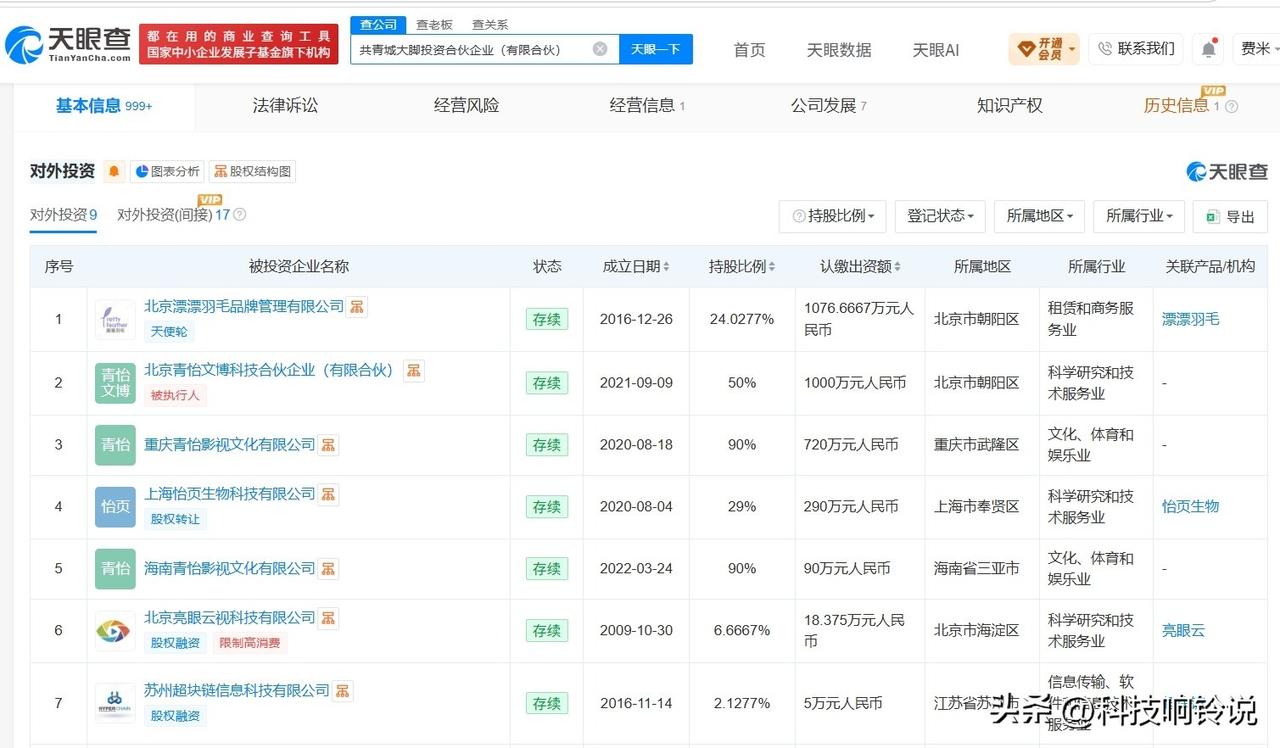Clear the search box with the X icon
This screenshot has width=1280, height=748.
(x=600, y=49)
